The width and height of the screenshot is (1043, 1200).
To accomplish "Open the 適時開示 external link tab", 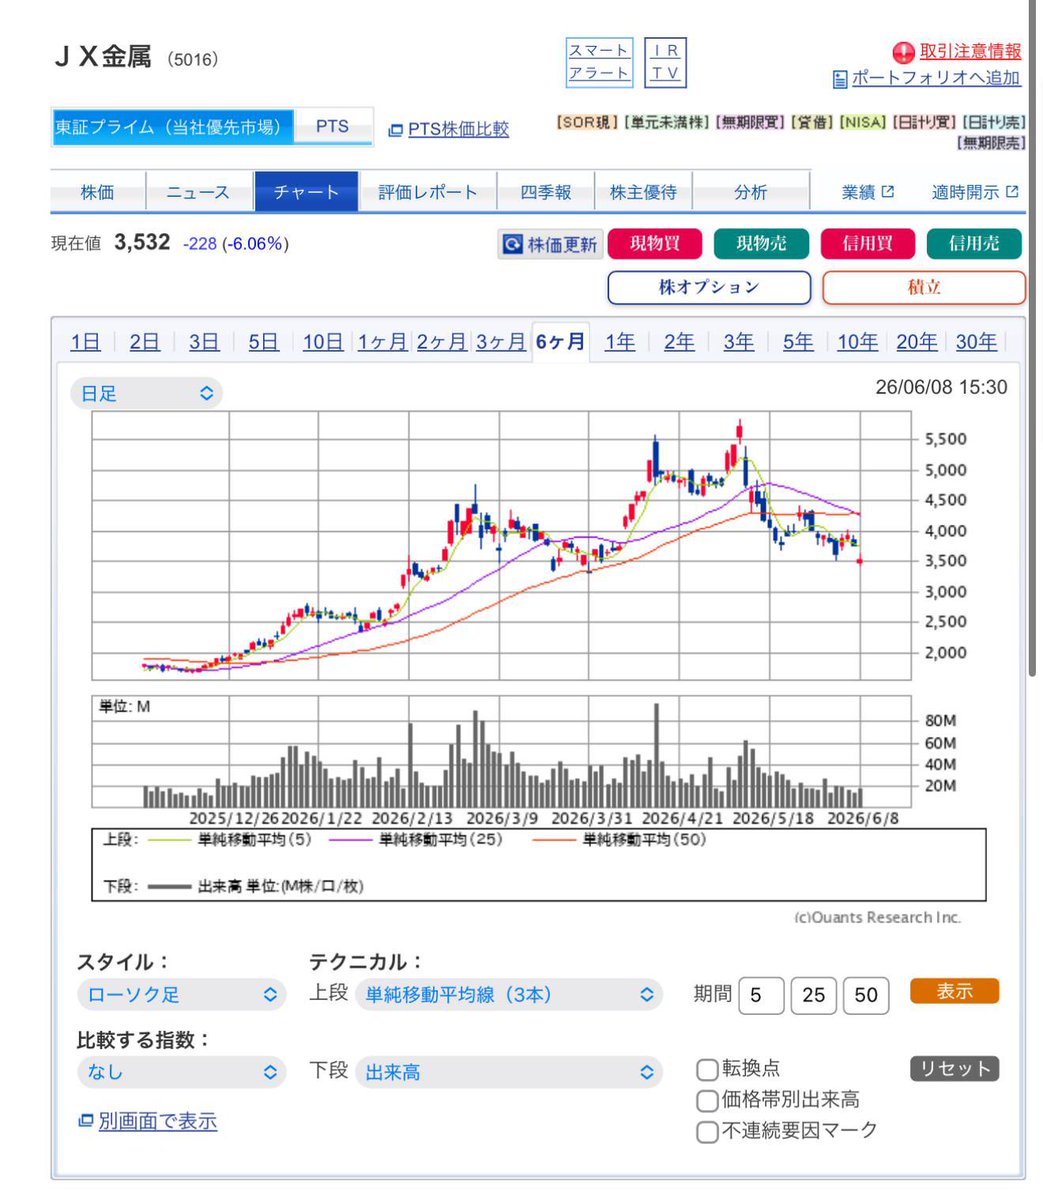I will [975, 192].
